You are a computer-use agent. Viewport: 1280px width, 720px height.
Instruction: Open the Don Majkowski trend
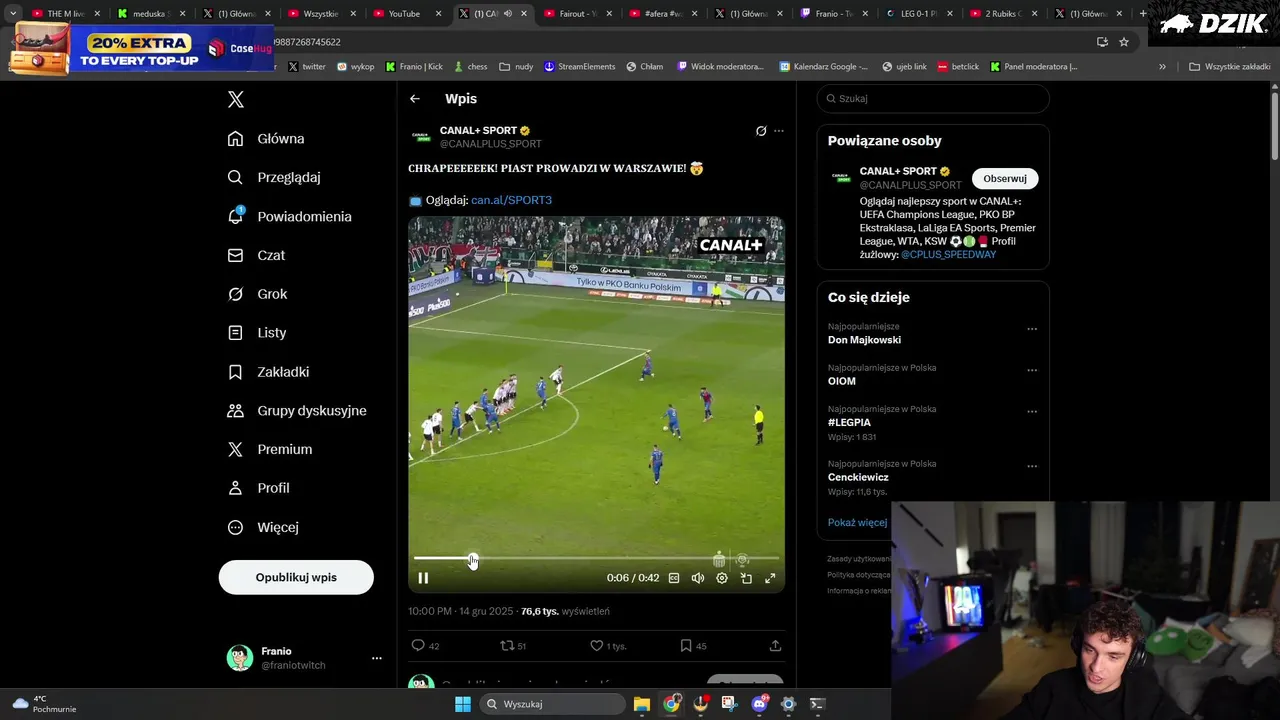(x=864, y=340)
